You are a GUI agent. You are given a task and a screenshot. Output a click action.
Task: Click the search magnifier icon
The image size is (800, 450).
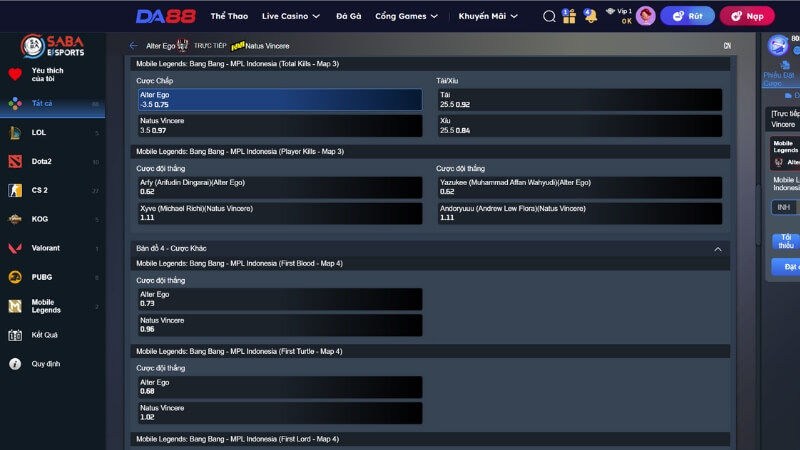coord(549,16)
